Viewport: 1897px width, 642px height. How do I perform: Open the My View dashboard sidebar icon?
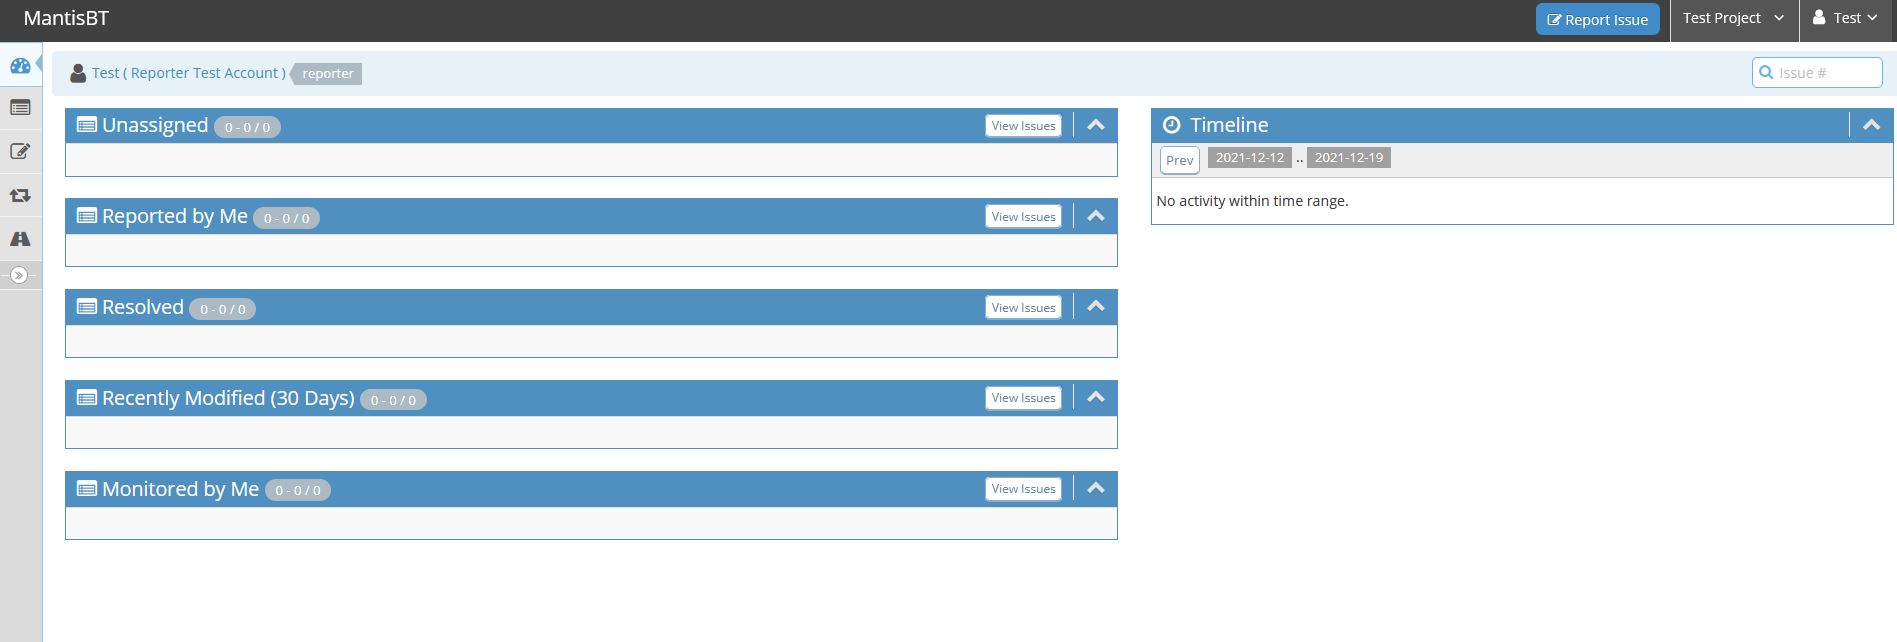(20, 66)
